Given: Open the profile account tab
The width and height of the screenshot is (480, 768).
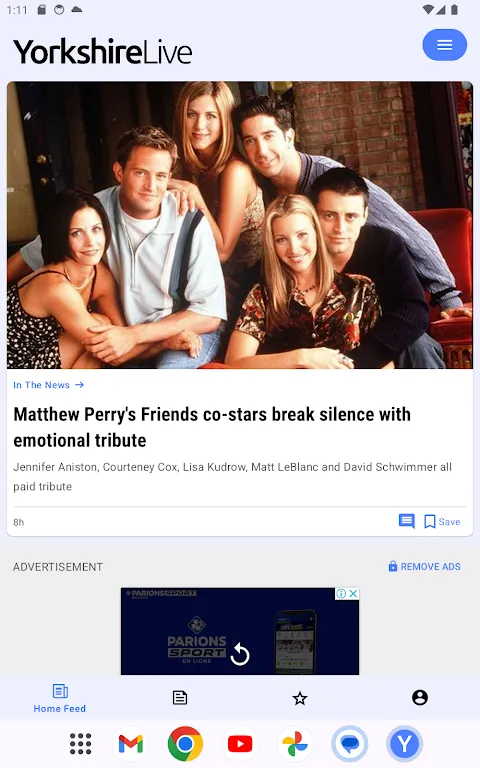Looking at the screenshot, I should pyautogui.click(x=420, y=697).
